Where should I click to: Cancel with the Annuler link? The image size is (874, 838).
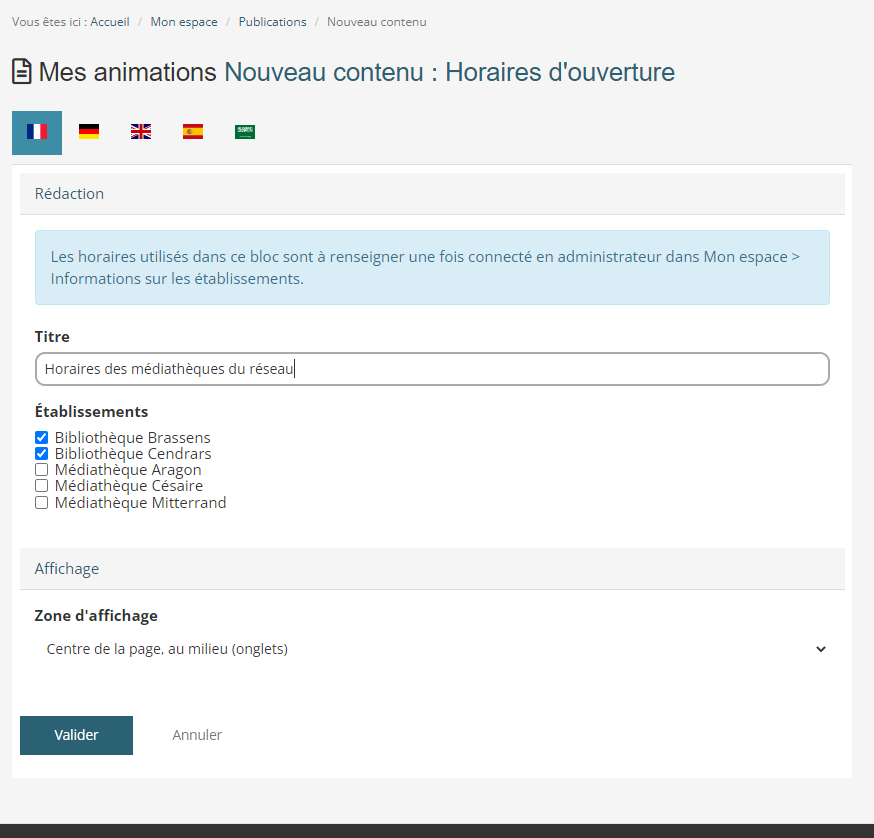point(197,735)
